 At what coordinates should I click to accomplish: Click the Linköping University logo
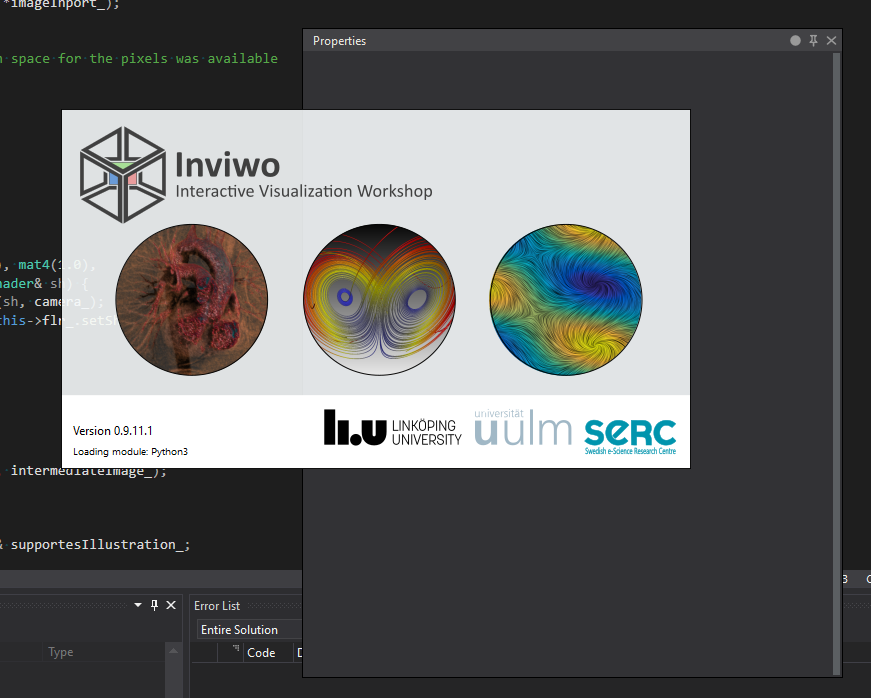(x=393, y=428)
